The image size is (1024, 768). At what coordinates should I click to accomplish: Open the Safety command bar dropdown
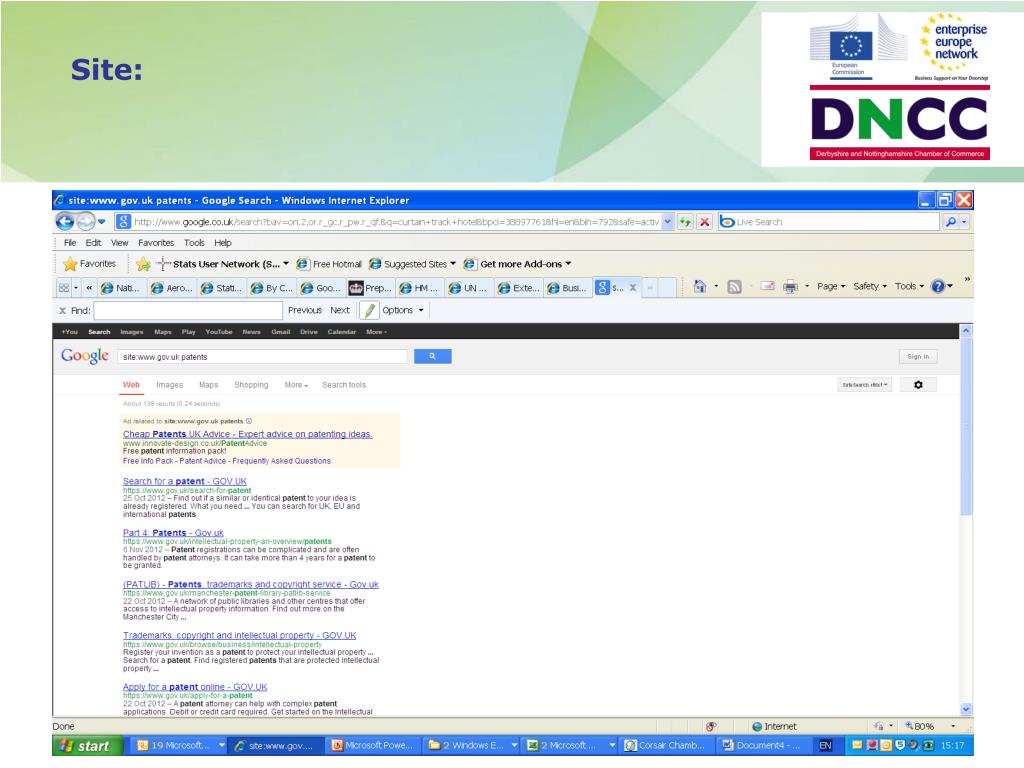(x=870, y=286)
